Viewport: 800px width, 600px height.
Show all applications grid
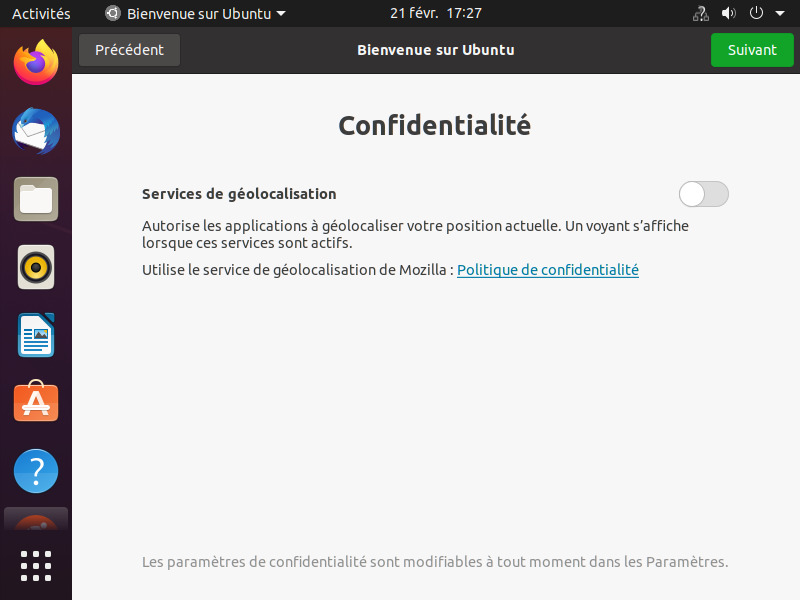tap(36, 565)
